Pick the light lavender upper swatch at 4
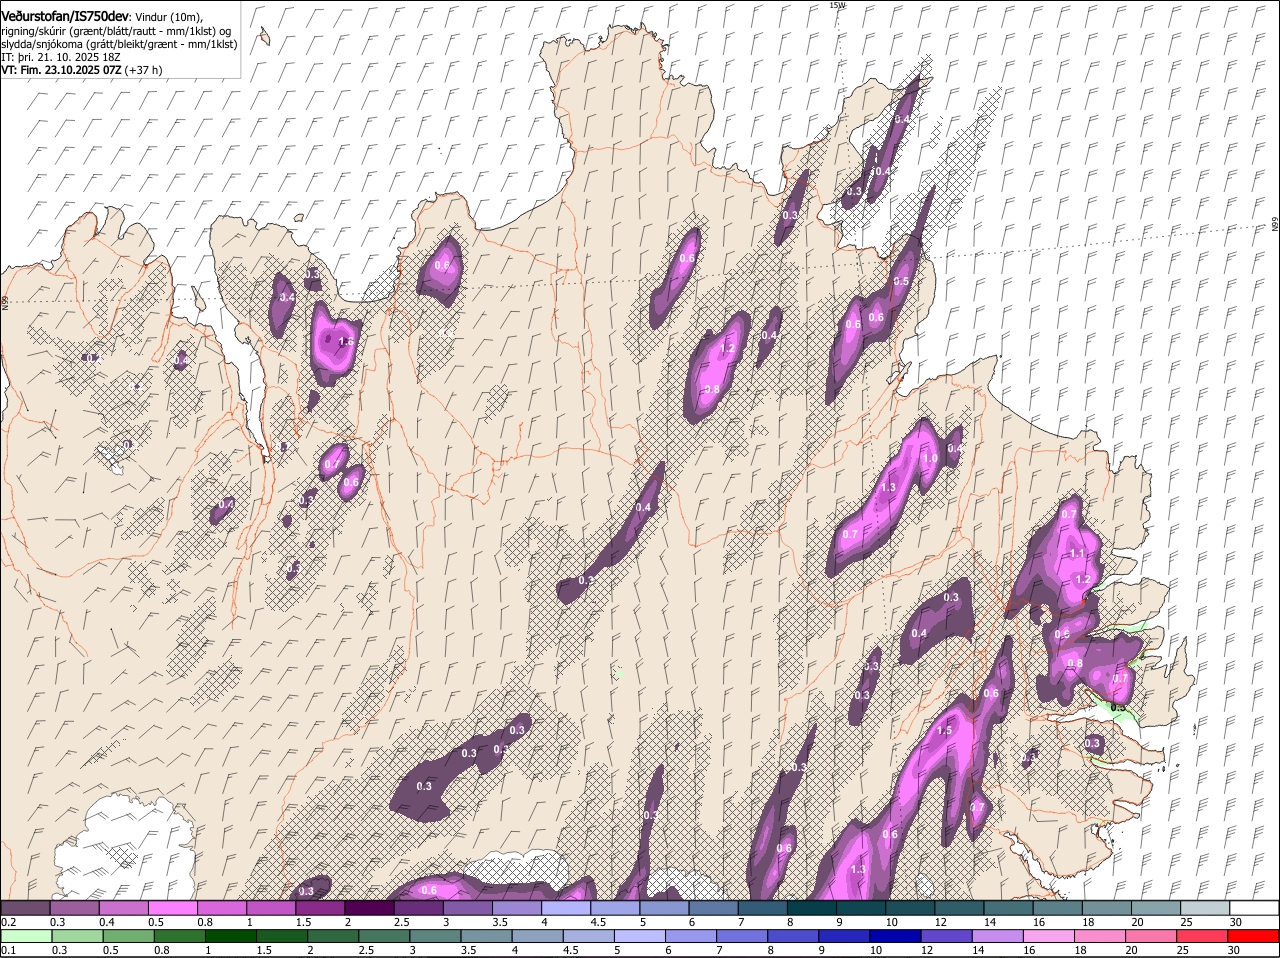 (565, 907)
